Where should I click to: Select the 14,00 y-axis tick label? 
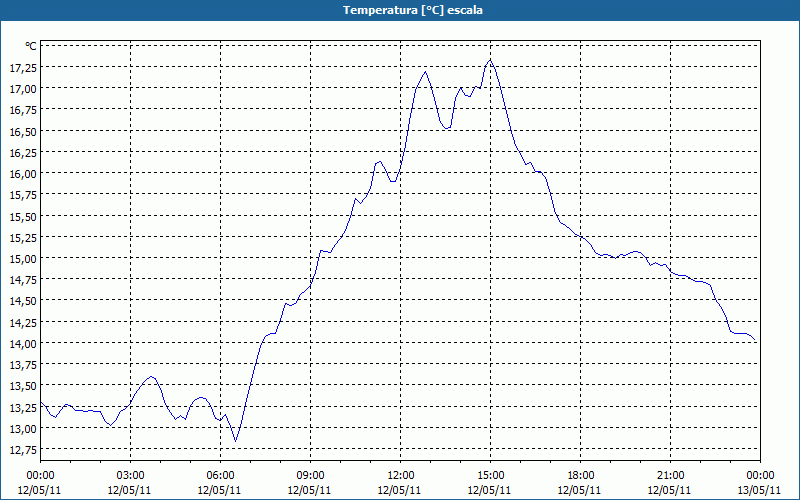coord(23,343)
